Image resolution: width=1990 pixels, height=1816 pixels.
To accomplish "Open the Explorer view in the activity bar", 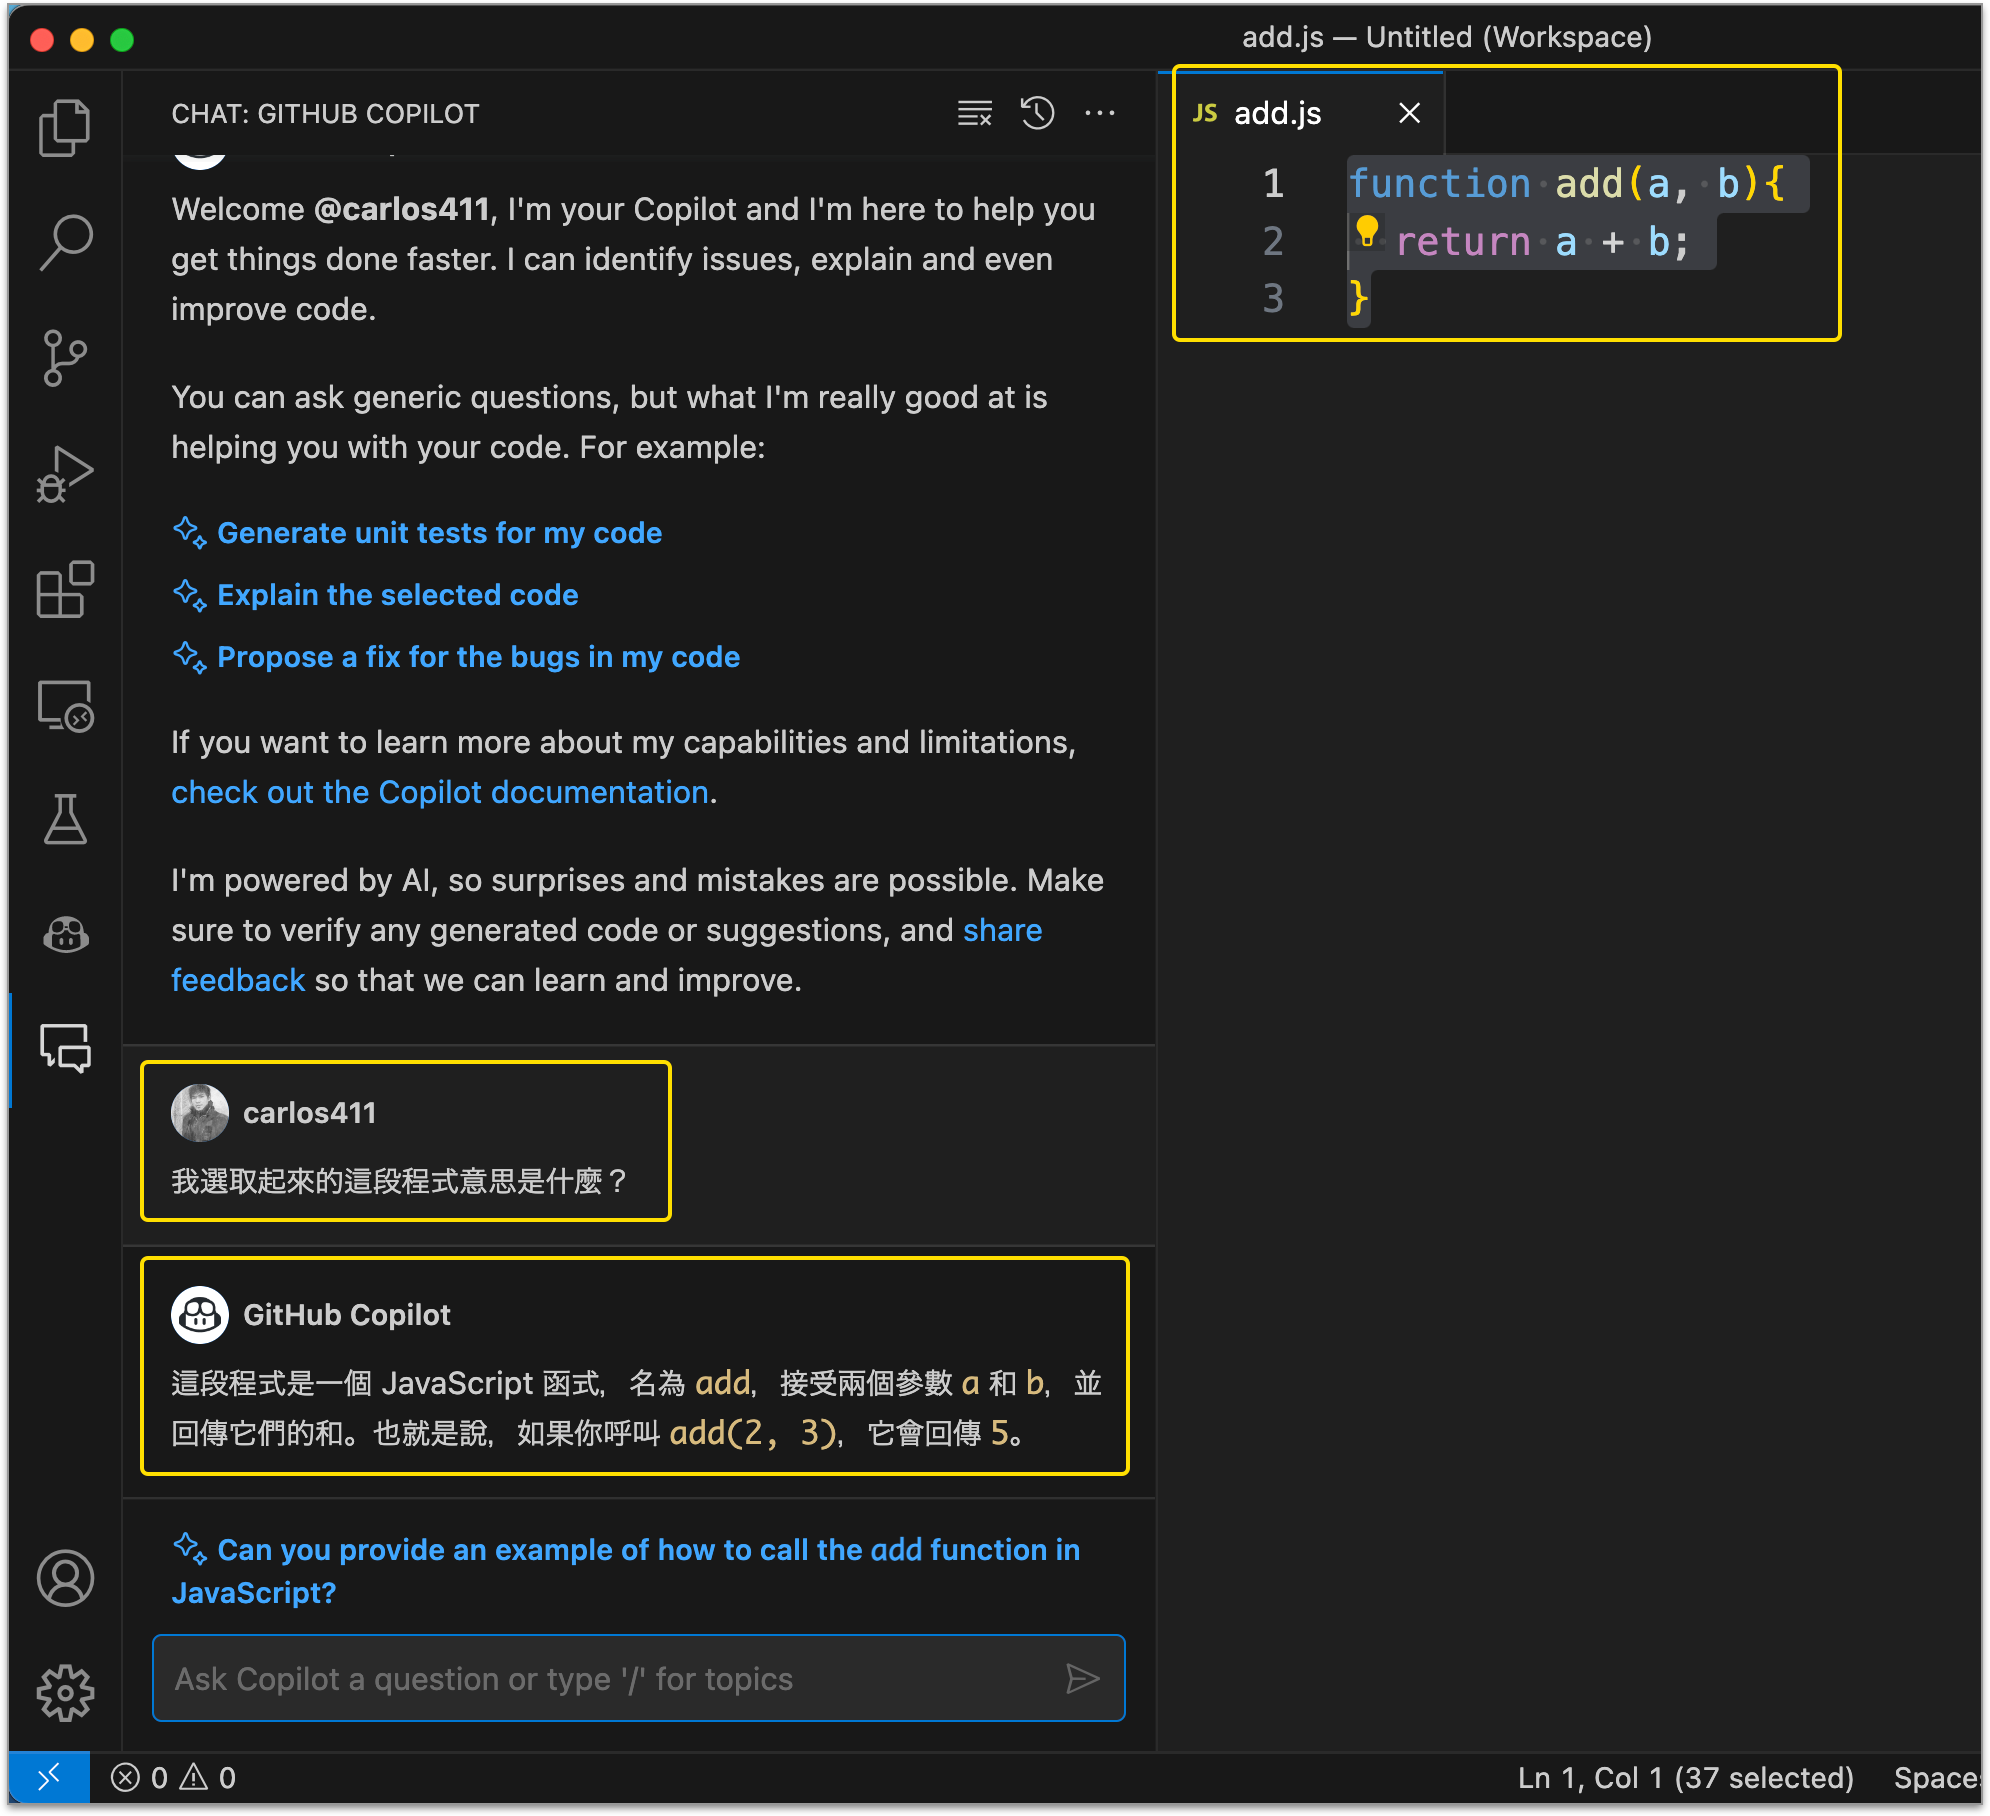I will (x=65, y=127).
